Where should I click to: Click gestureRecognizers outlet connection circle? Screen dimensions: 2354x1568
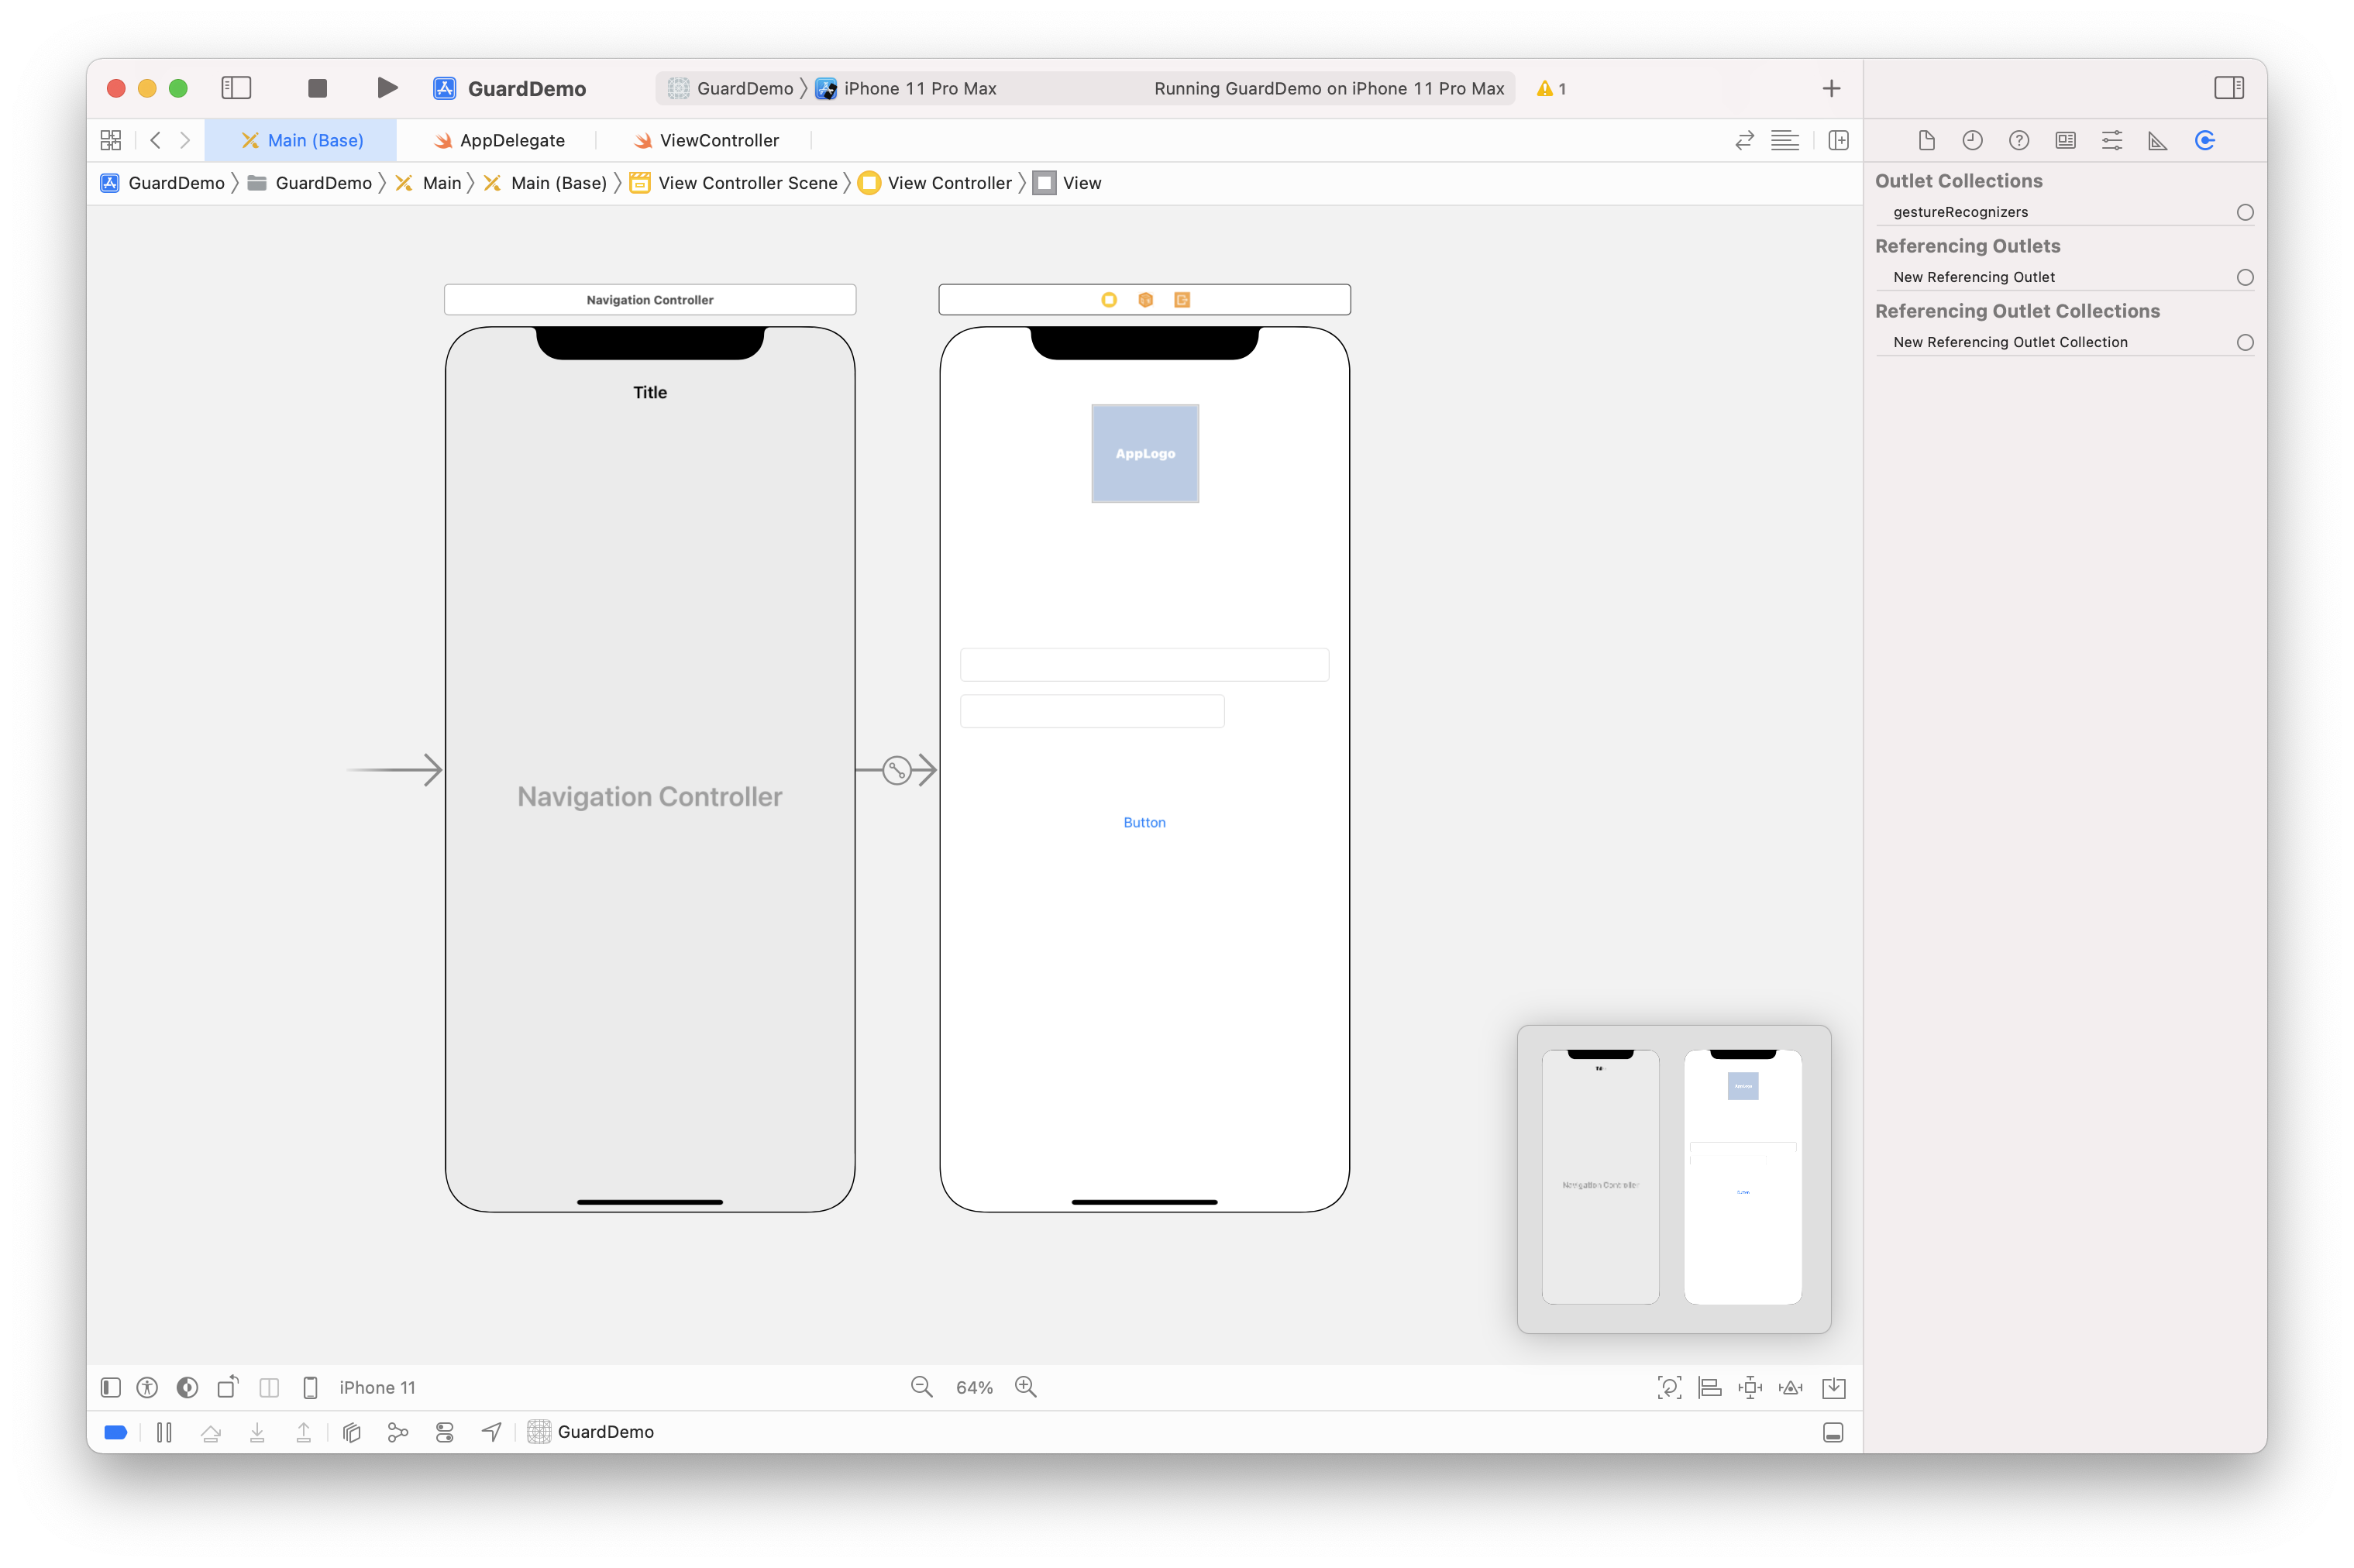pyautogui.click(x=2244, y=212)
